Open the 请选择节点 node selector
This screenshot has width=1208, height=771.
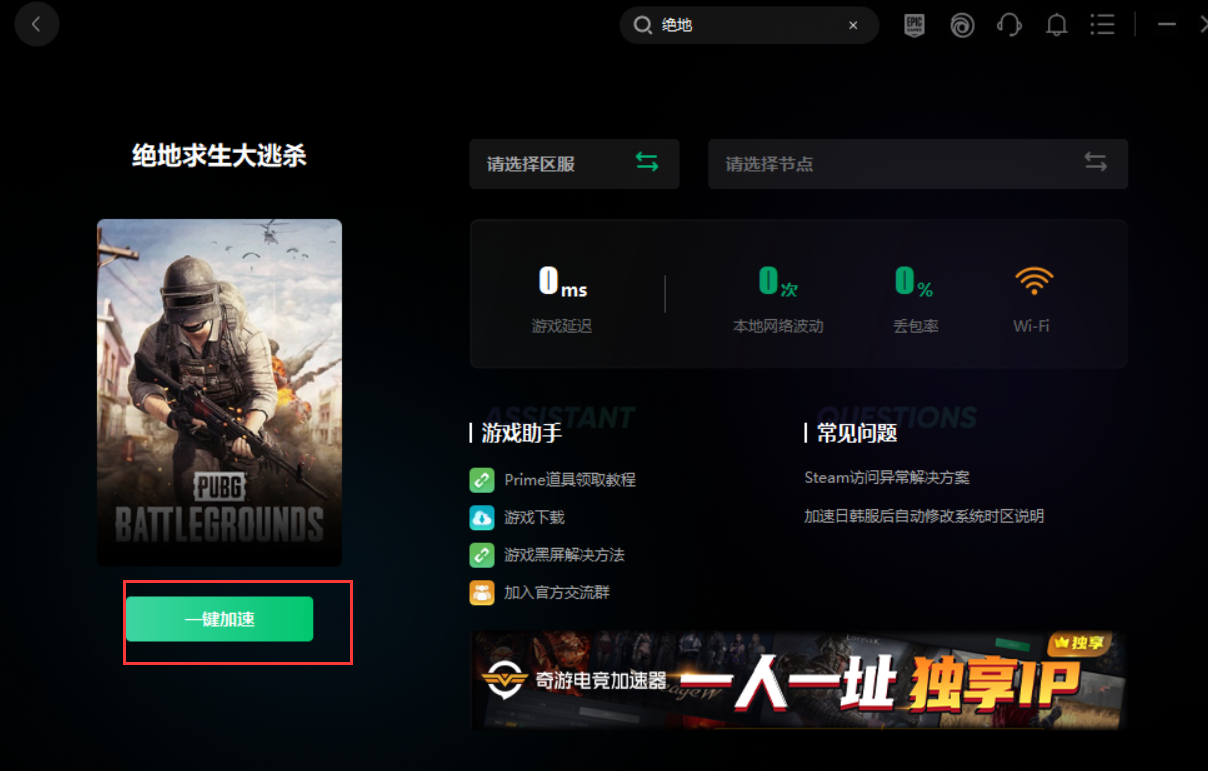917,164
